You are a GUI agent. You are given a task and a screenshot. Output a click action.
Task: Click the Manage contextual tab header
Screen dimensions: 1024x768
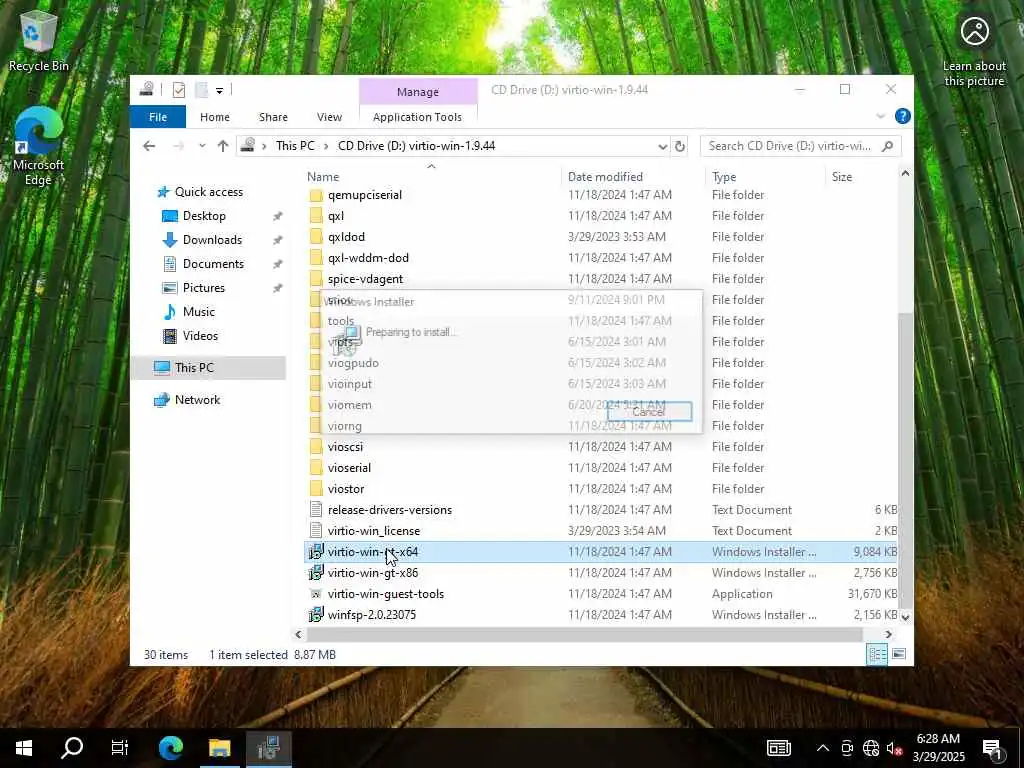(x=418, y=92)
